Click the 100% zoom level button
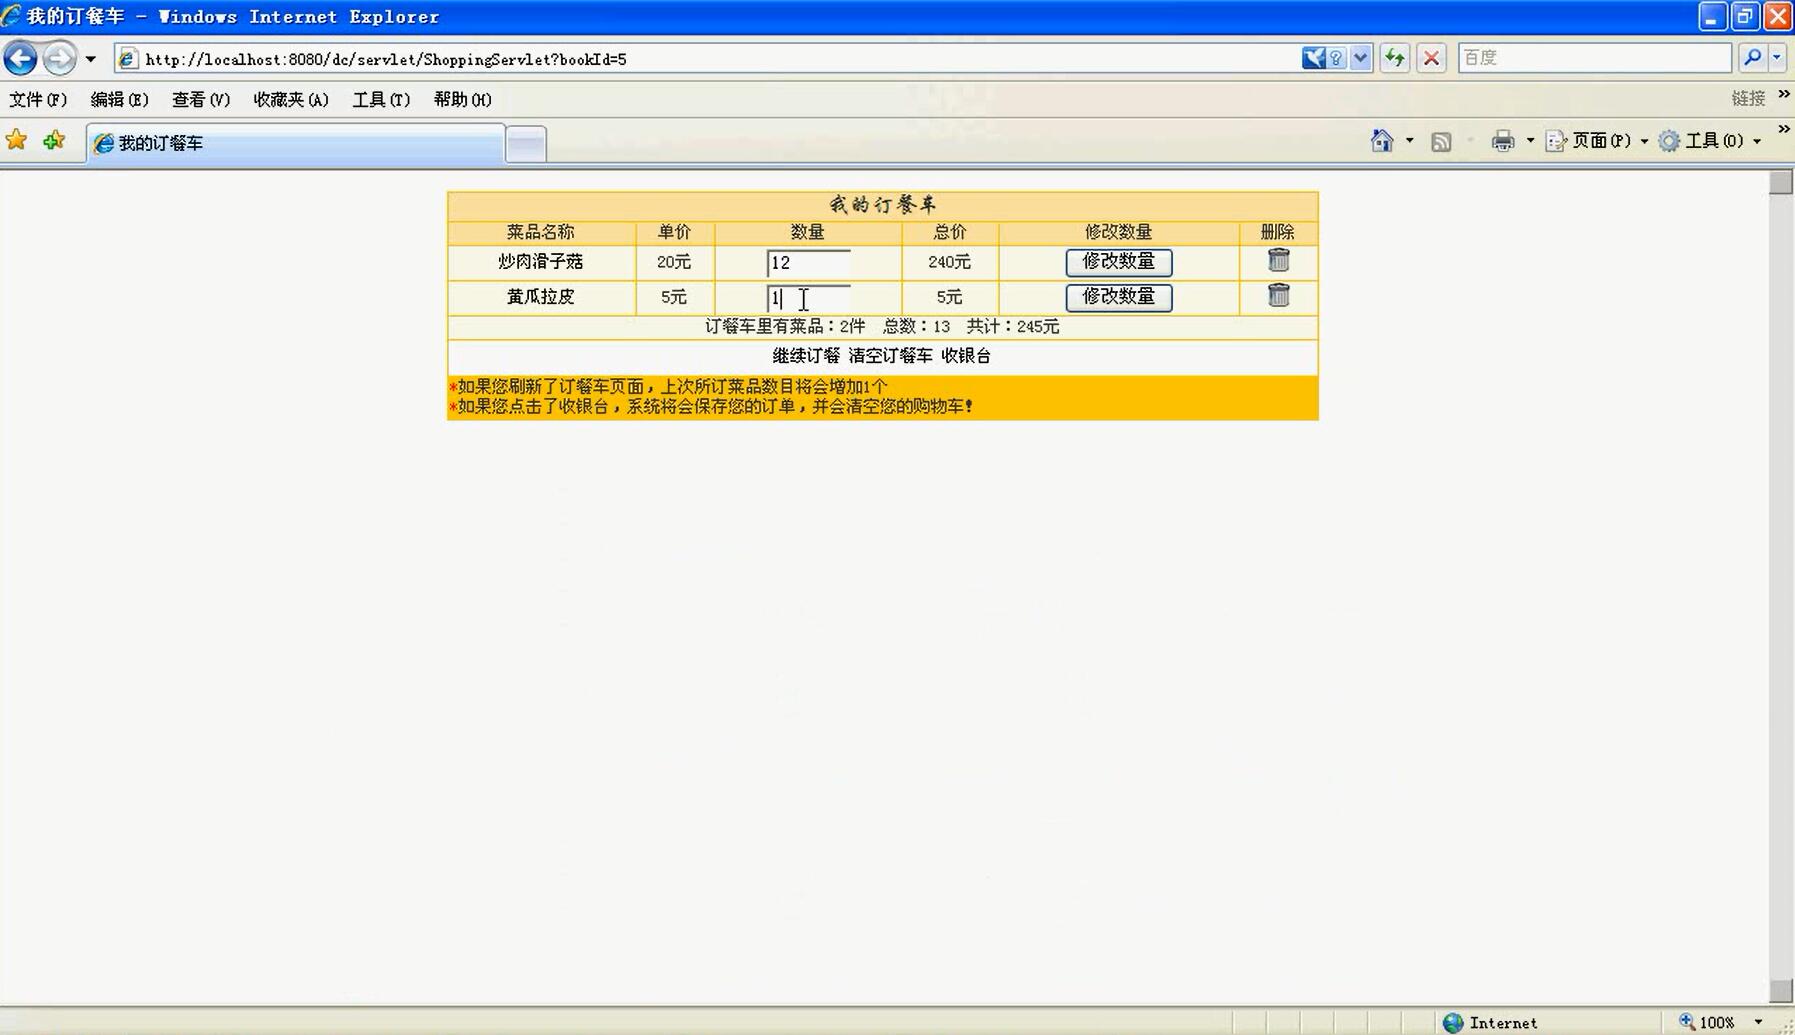 pyautogui.click(x=1708, y=1022)
